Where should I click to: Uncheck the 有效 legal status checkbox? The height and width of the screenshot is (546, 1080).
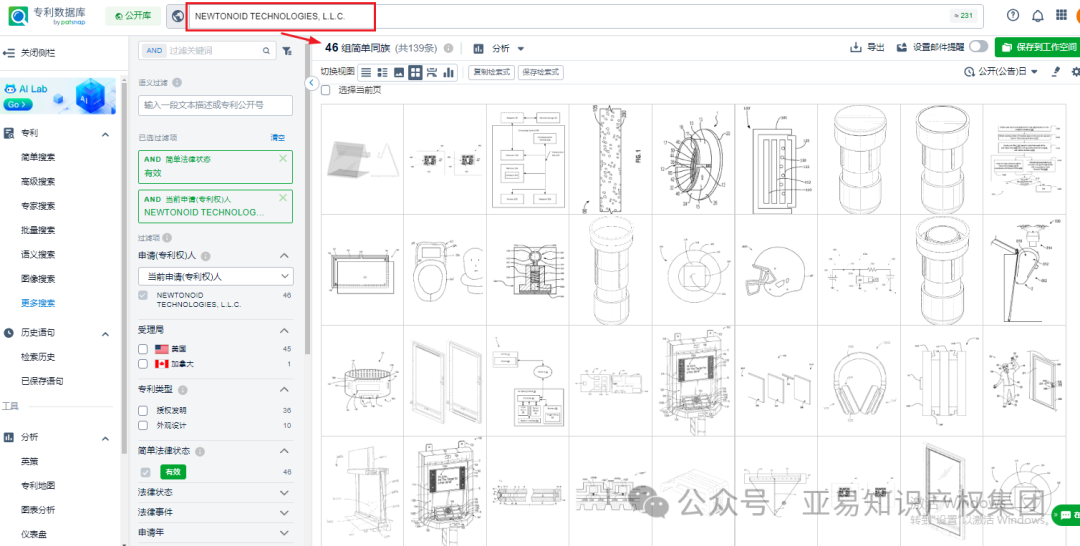click(145, 472)
